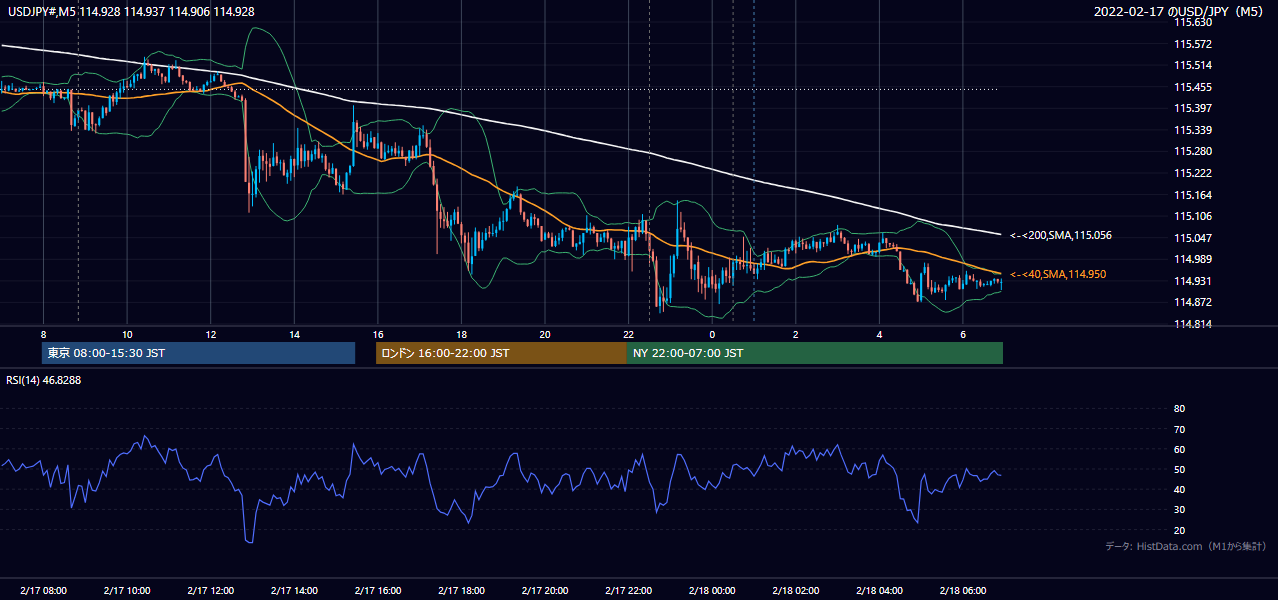Click price axis label 114.872
This screenshot has width=1278, height=600.
coord(1193,302)
